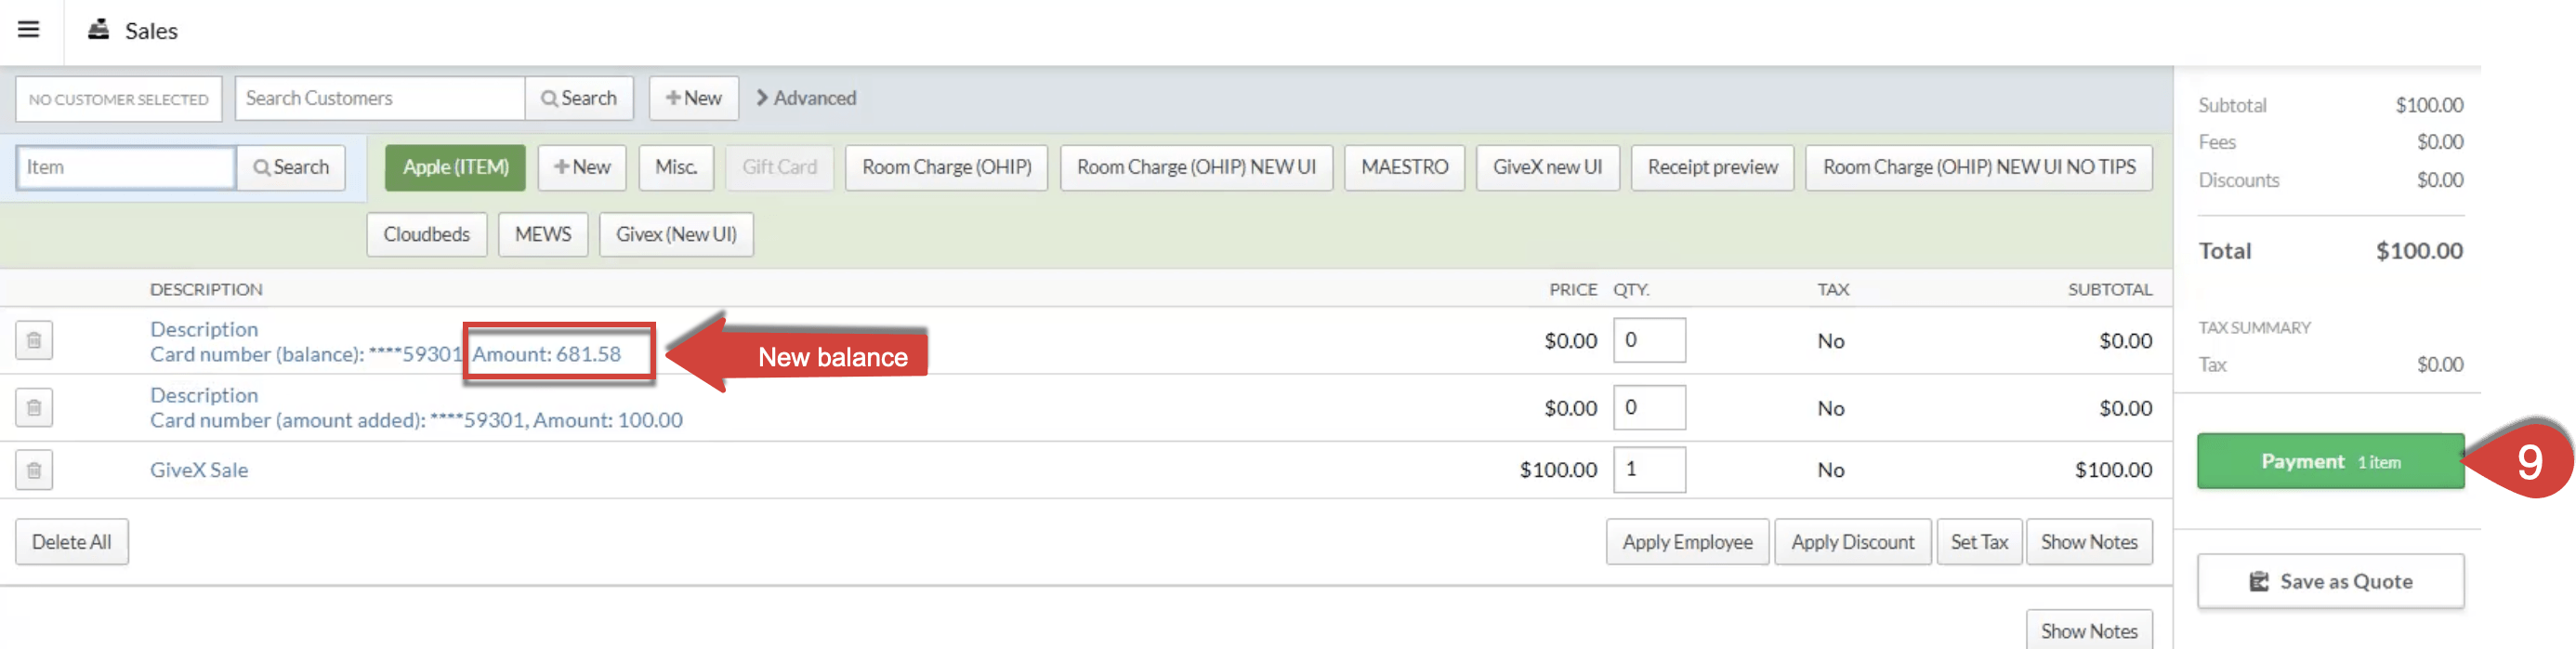This screenshot has width=2576, height=649.
Task: Click the Cloudbeds button
Action: [x=426, y=234]
